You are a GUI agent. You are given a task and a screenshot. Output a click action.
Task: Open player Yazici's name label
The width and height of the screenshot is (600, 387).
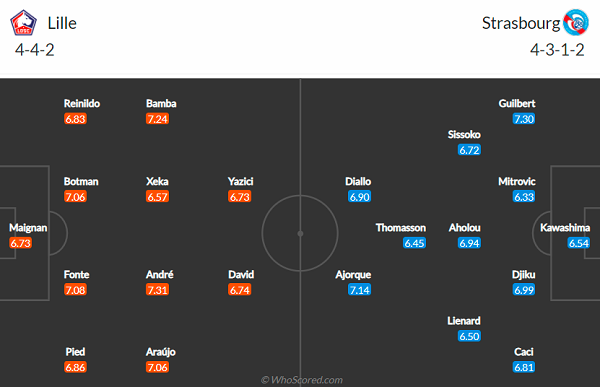241,181
